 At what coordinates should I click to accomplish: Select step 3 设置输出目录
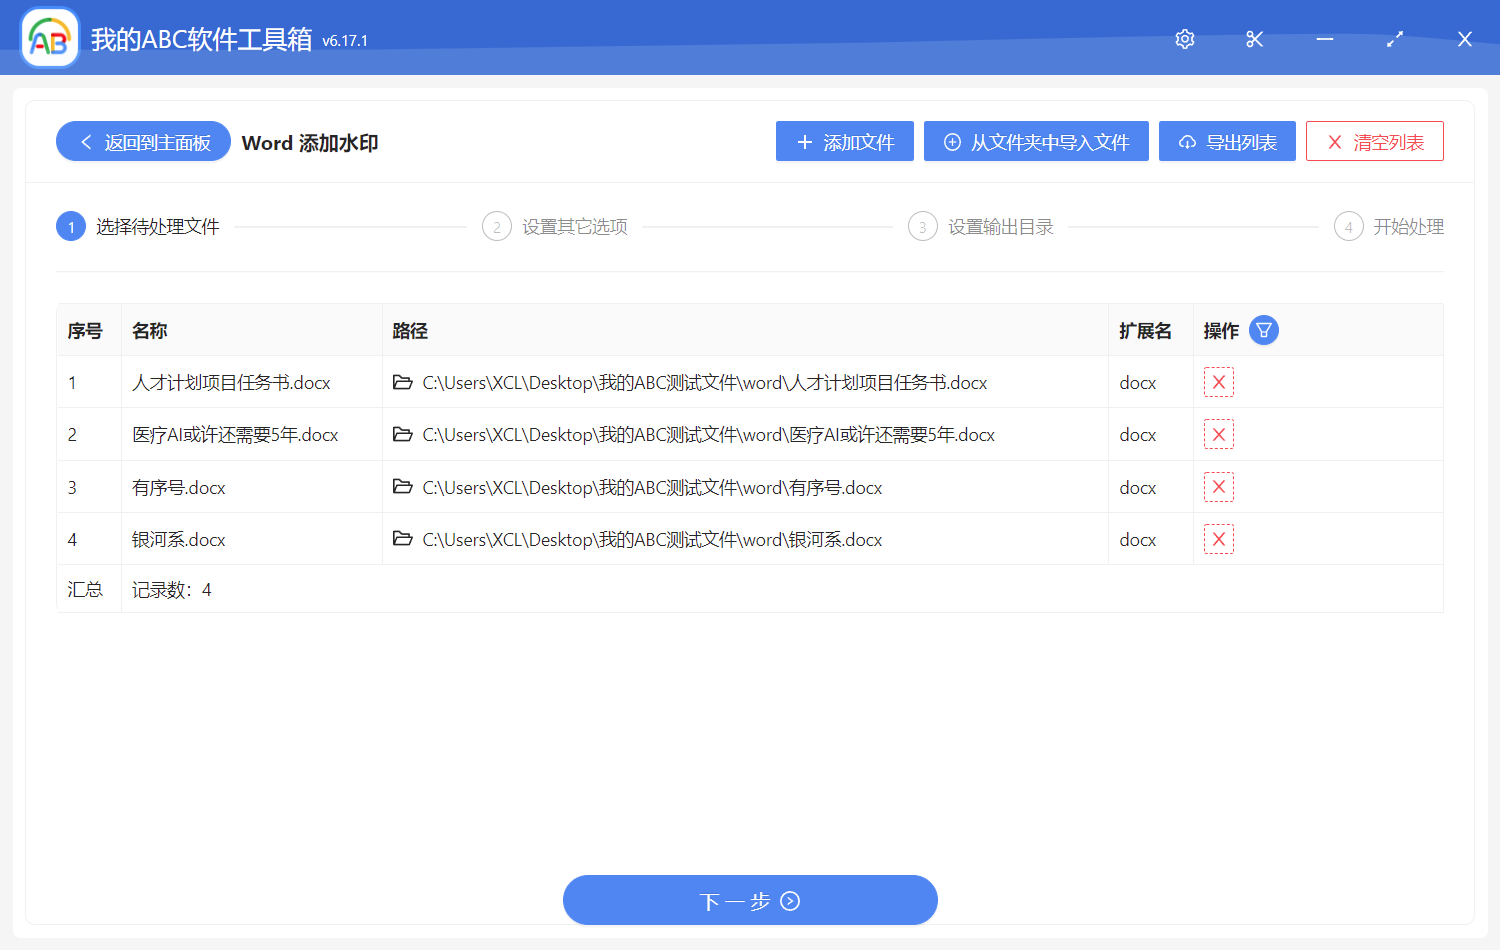point(981,226)
